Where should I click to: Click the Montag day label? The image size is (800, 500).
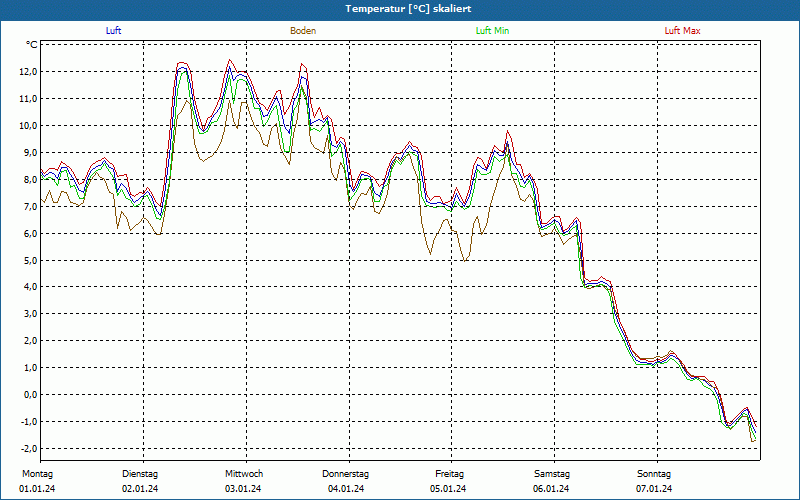click(x=37, y=474)
